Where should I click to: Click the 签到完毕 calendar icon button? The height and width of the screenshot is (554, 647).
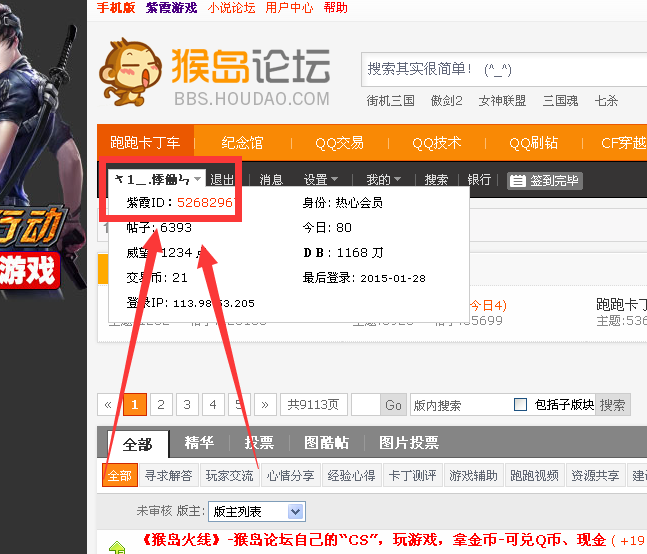pos(545,181)
